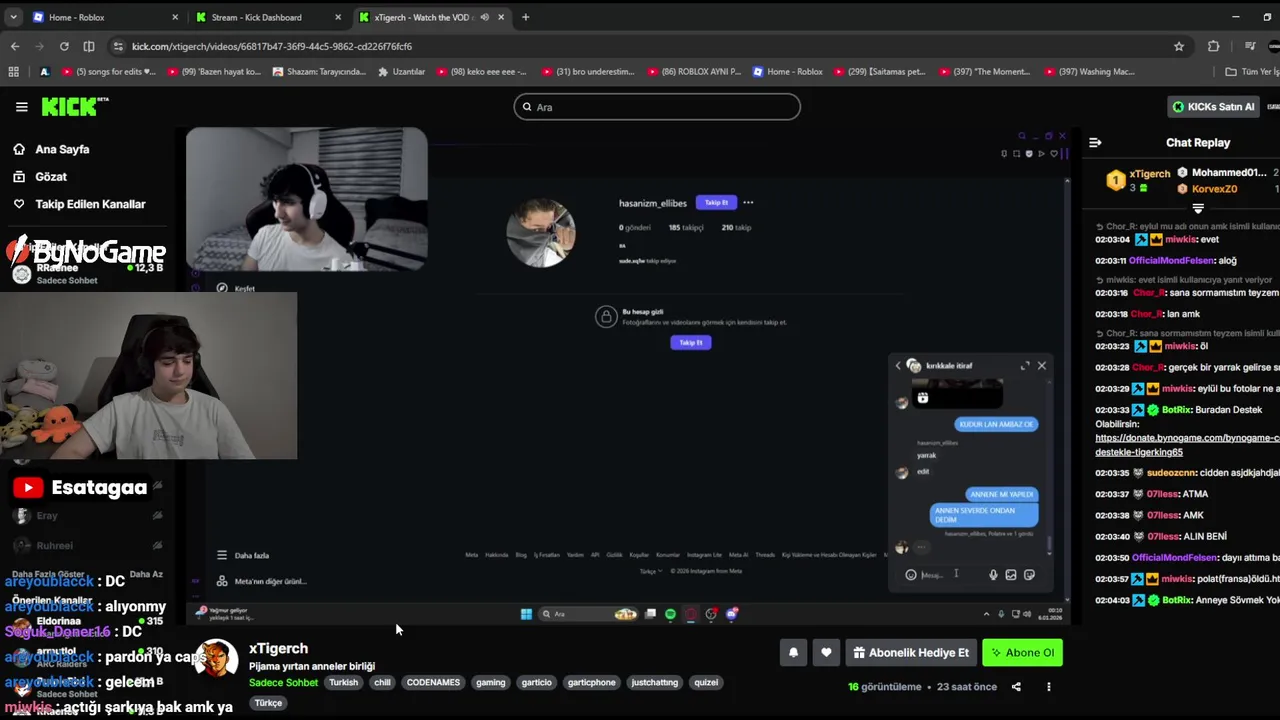Open the tab search dropdown arrow

[x=13, y=17]
